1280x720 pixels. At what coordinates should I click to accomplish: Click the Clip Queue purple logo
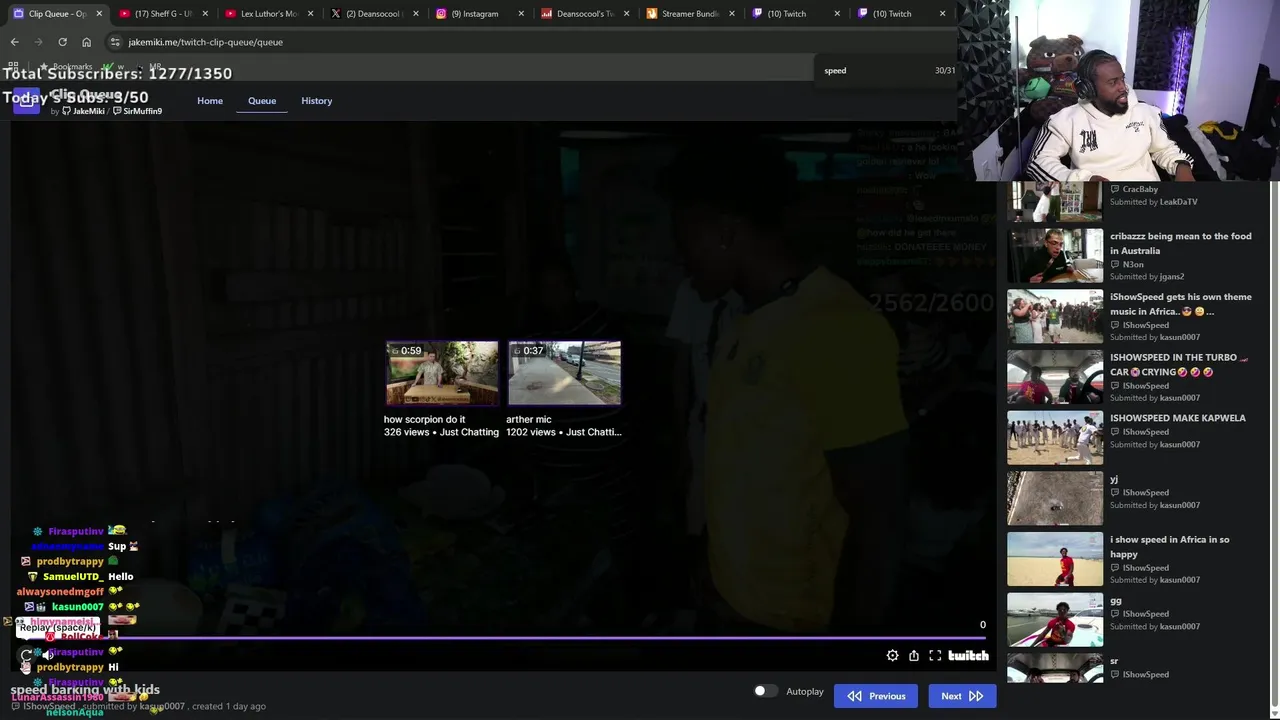pos(26,101)
